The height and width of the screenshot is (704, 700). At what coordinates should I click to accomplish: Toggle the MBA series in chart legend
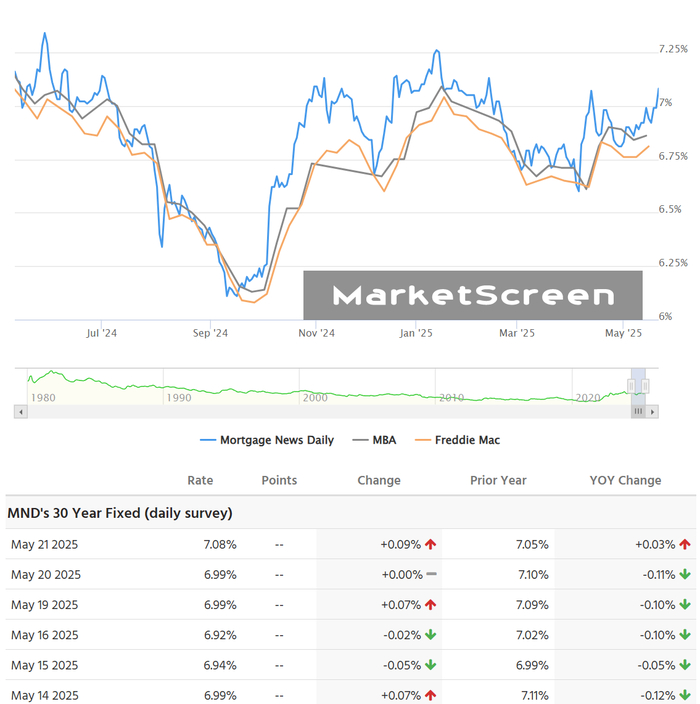[x=376, y=440]
